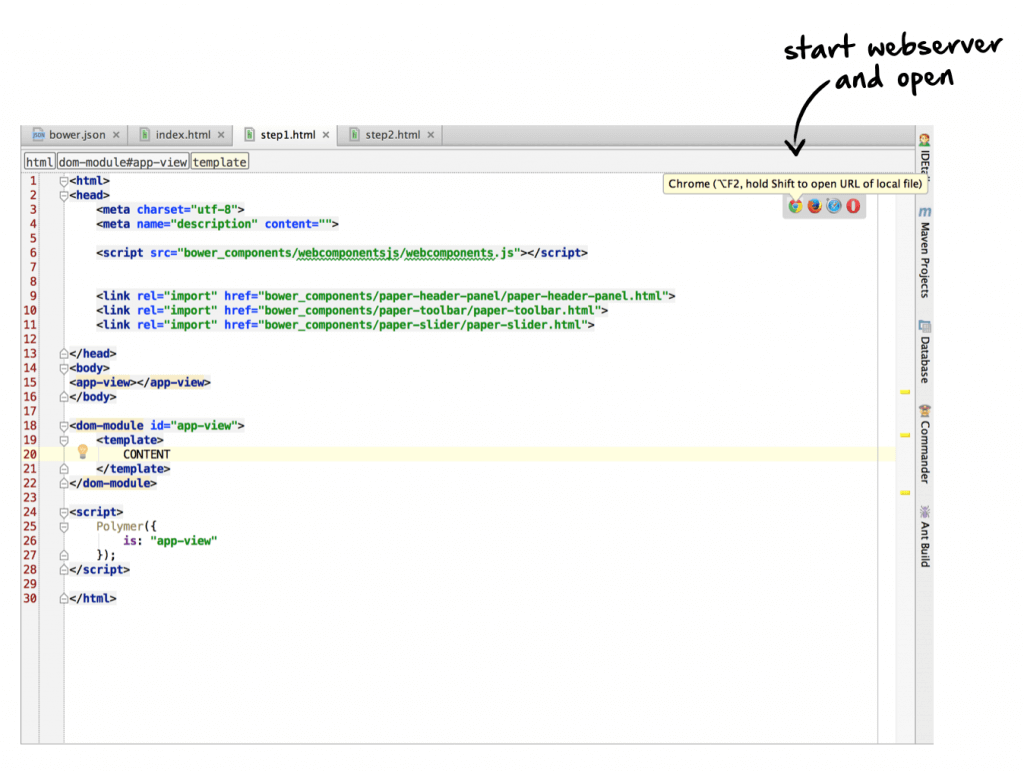1024x771 pixels.
Task: Open the Database tool window
Action: pos(922,355)
